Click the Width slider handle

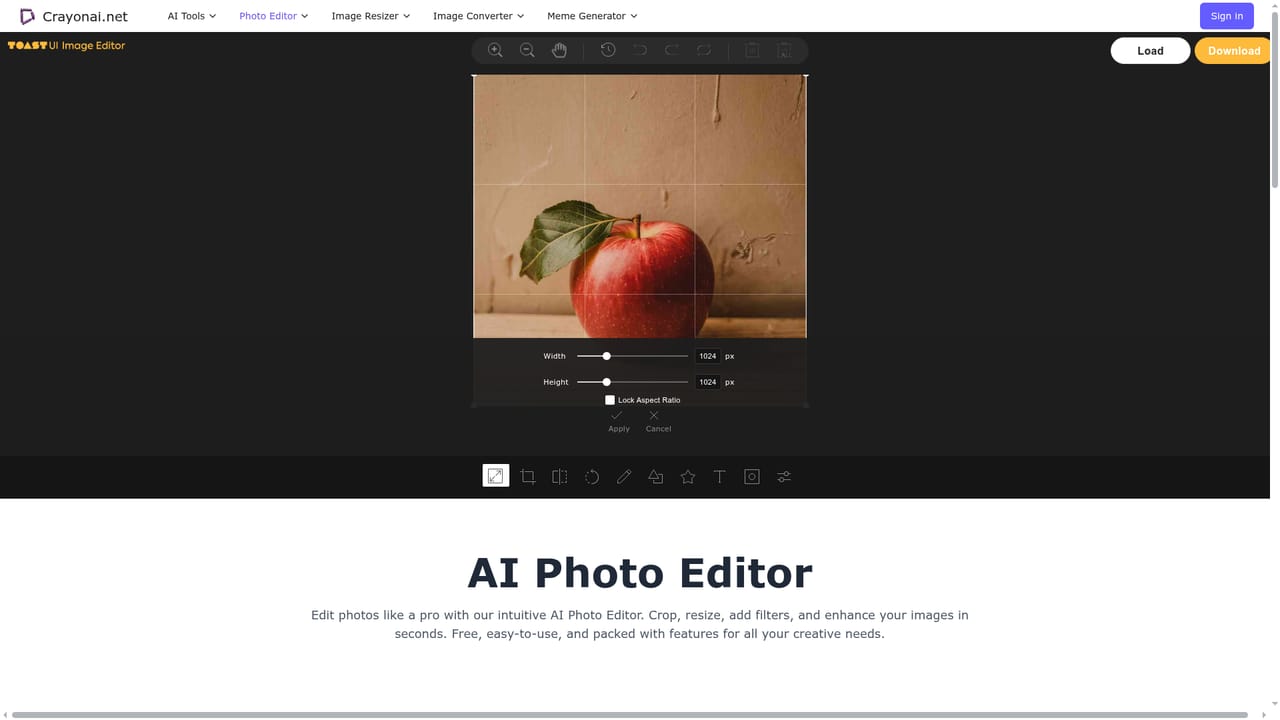tap(606, 356)
